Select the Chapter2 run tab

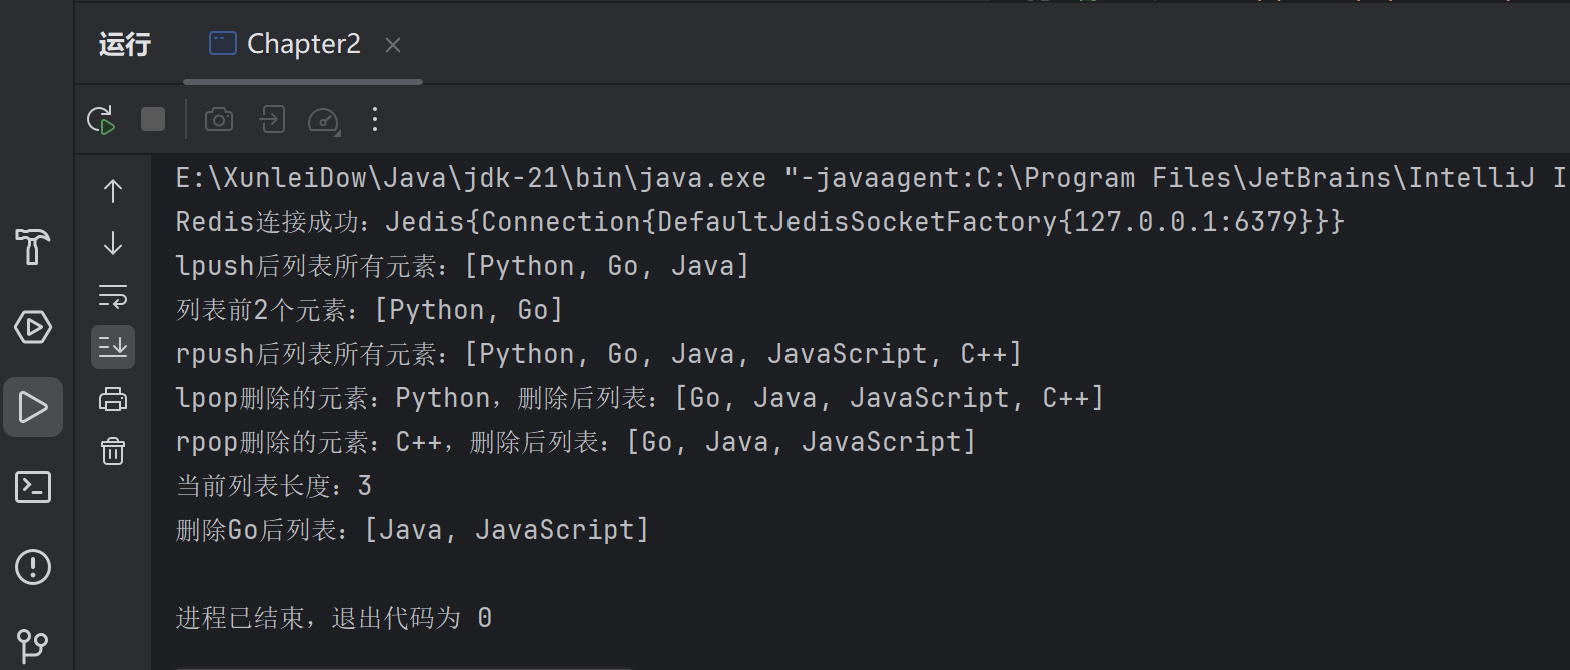285,44
